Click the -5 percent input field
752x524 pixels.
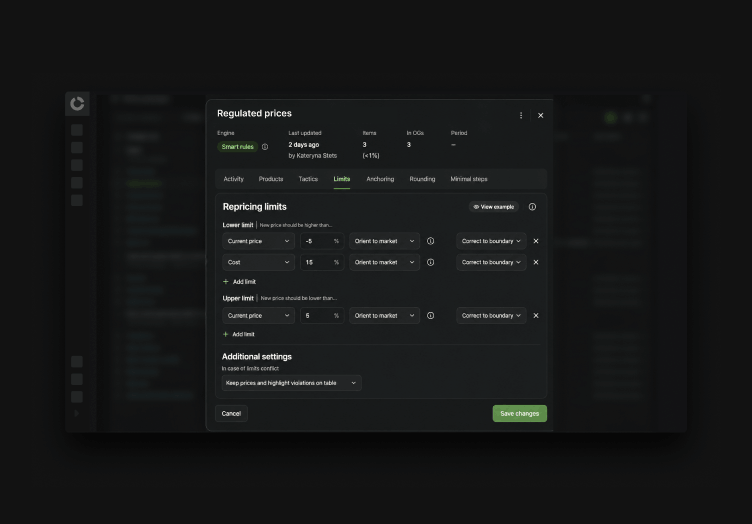[322, 241]
